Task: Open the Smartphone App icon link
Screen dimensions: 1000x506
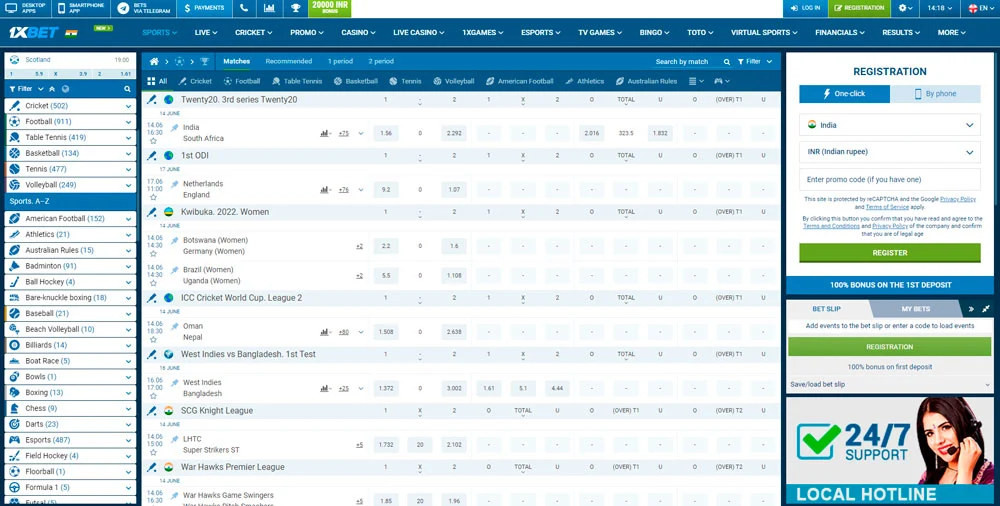Action: point(61,8)
